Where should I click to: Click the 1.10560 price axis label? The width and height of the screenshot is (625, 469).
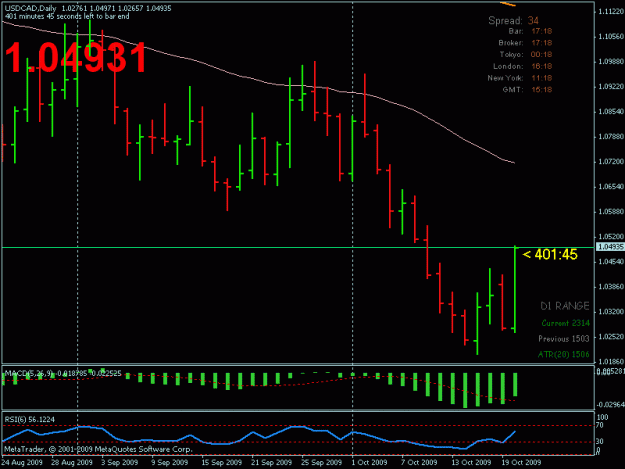(x=611, y=37)
